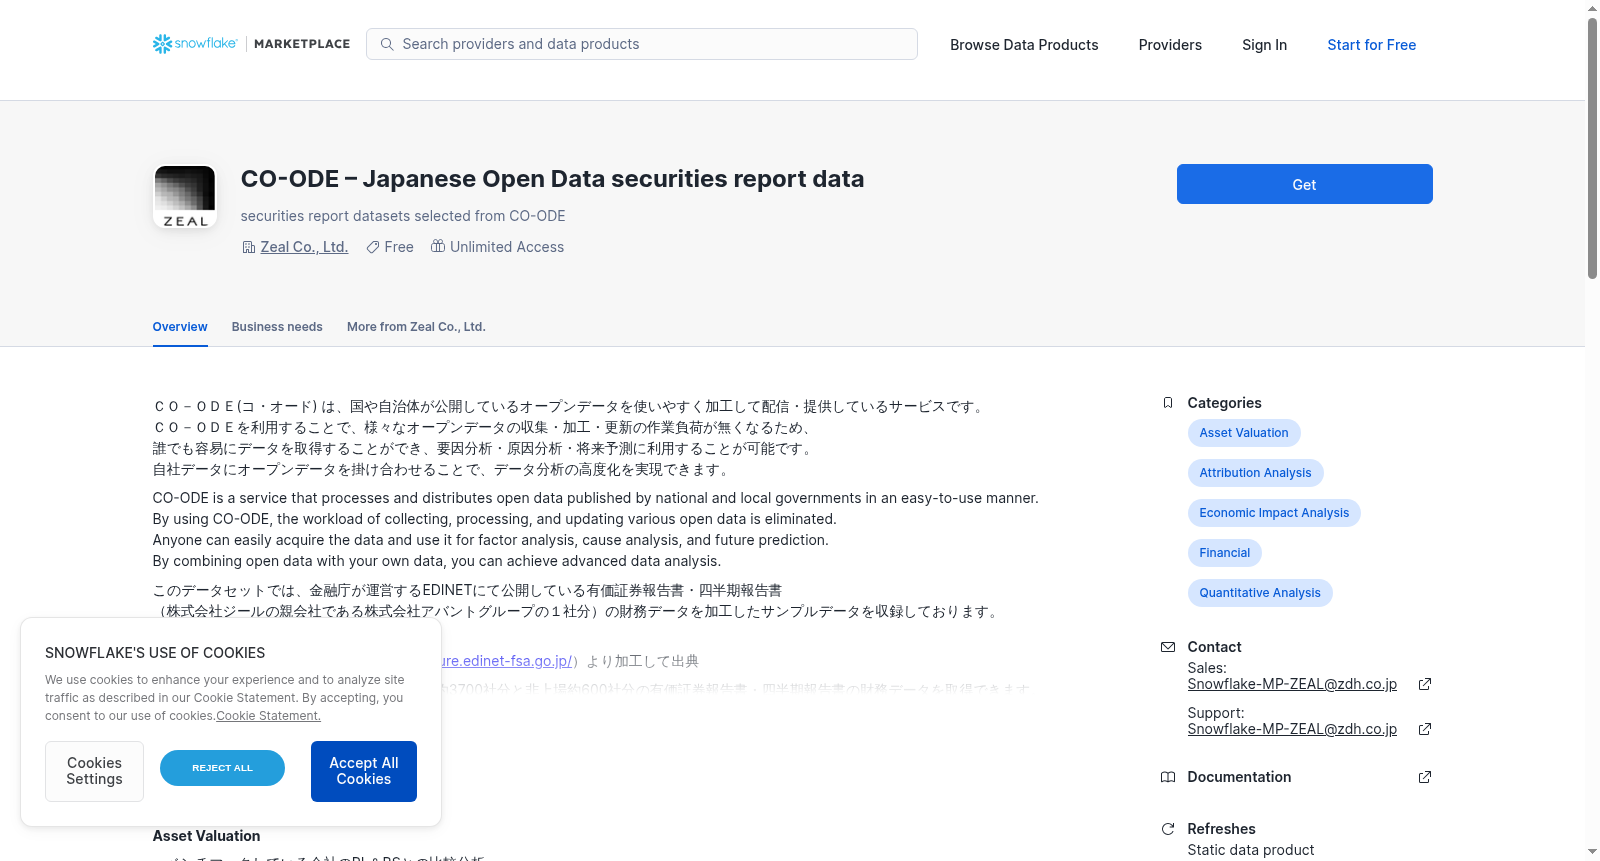Click Sign In
The height and width of the screenshot is (861, 1600).
[x=1264, y=45]
